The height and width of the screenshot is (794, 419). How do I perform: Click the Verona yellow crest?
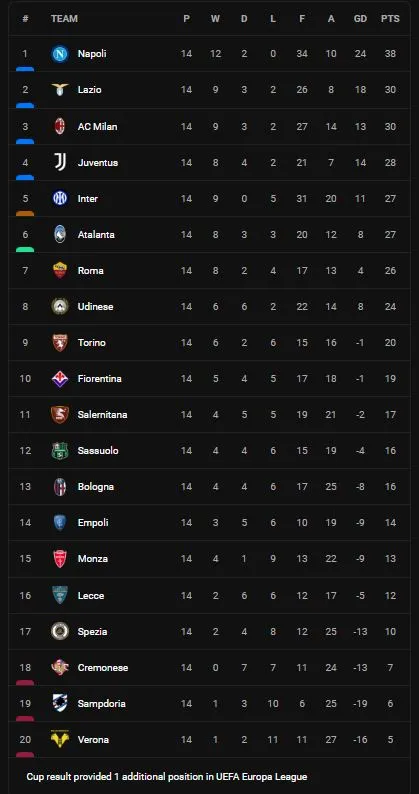click(60, 739)
